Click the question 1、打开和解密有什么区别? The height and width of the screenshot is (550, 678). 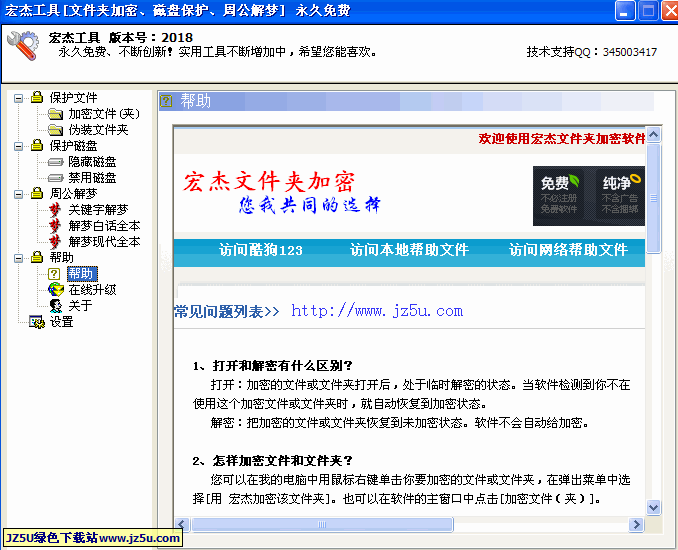tap(272, 366)
